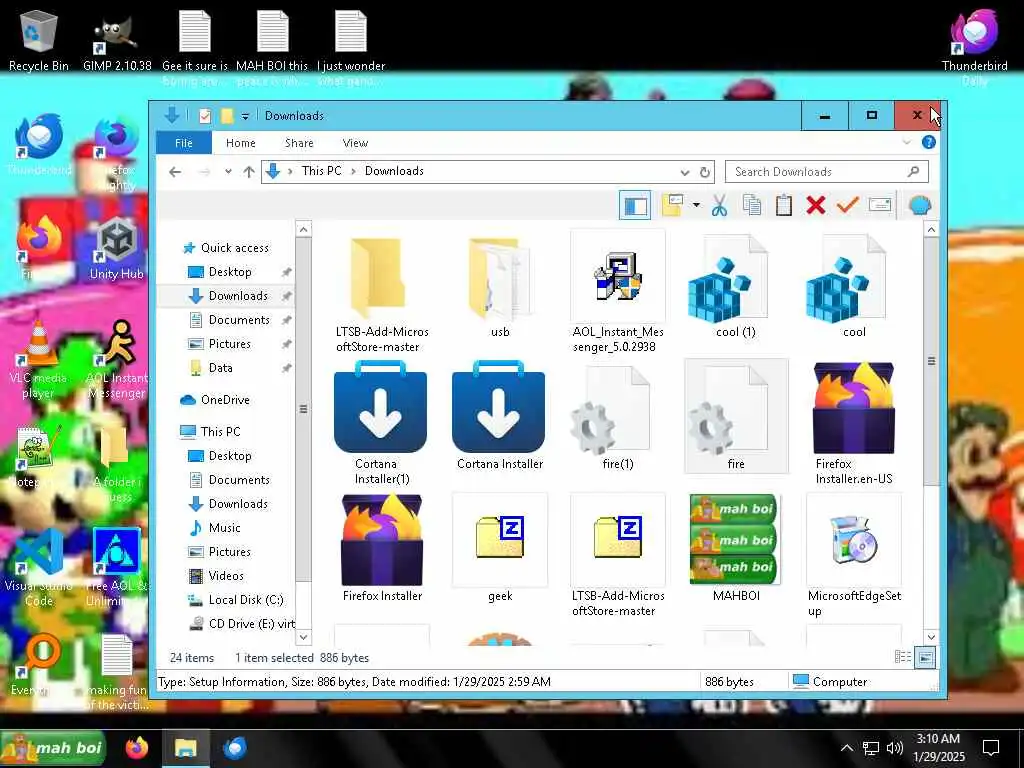Expand the ribbon with the chevron
Screen dimensions: 1024x768
906,142
